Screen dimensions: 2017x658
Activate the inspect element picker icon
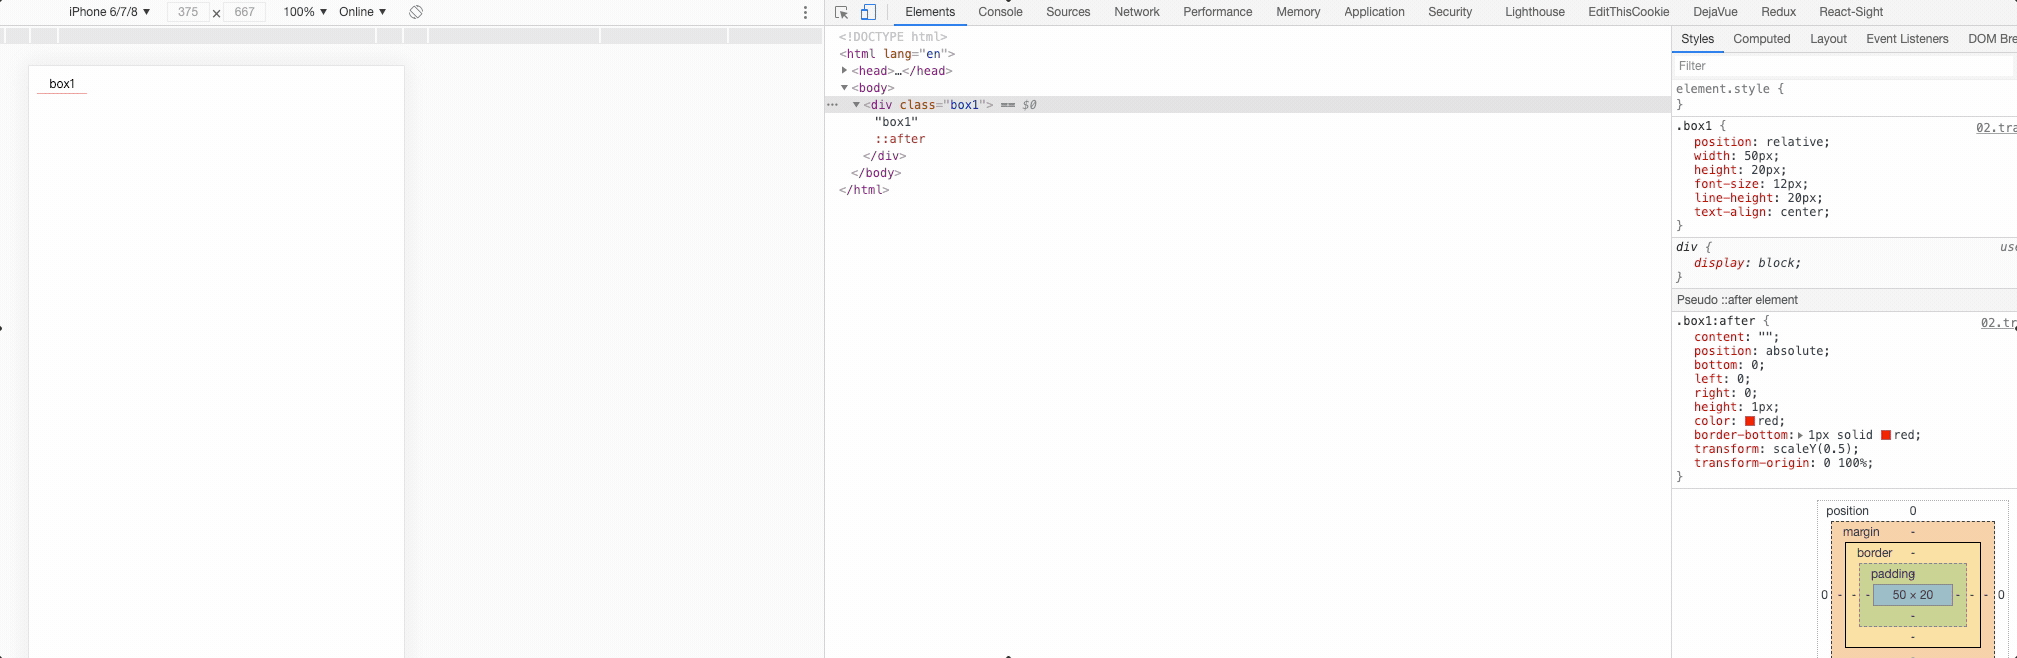point(841,12)
